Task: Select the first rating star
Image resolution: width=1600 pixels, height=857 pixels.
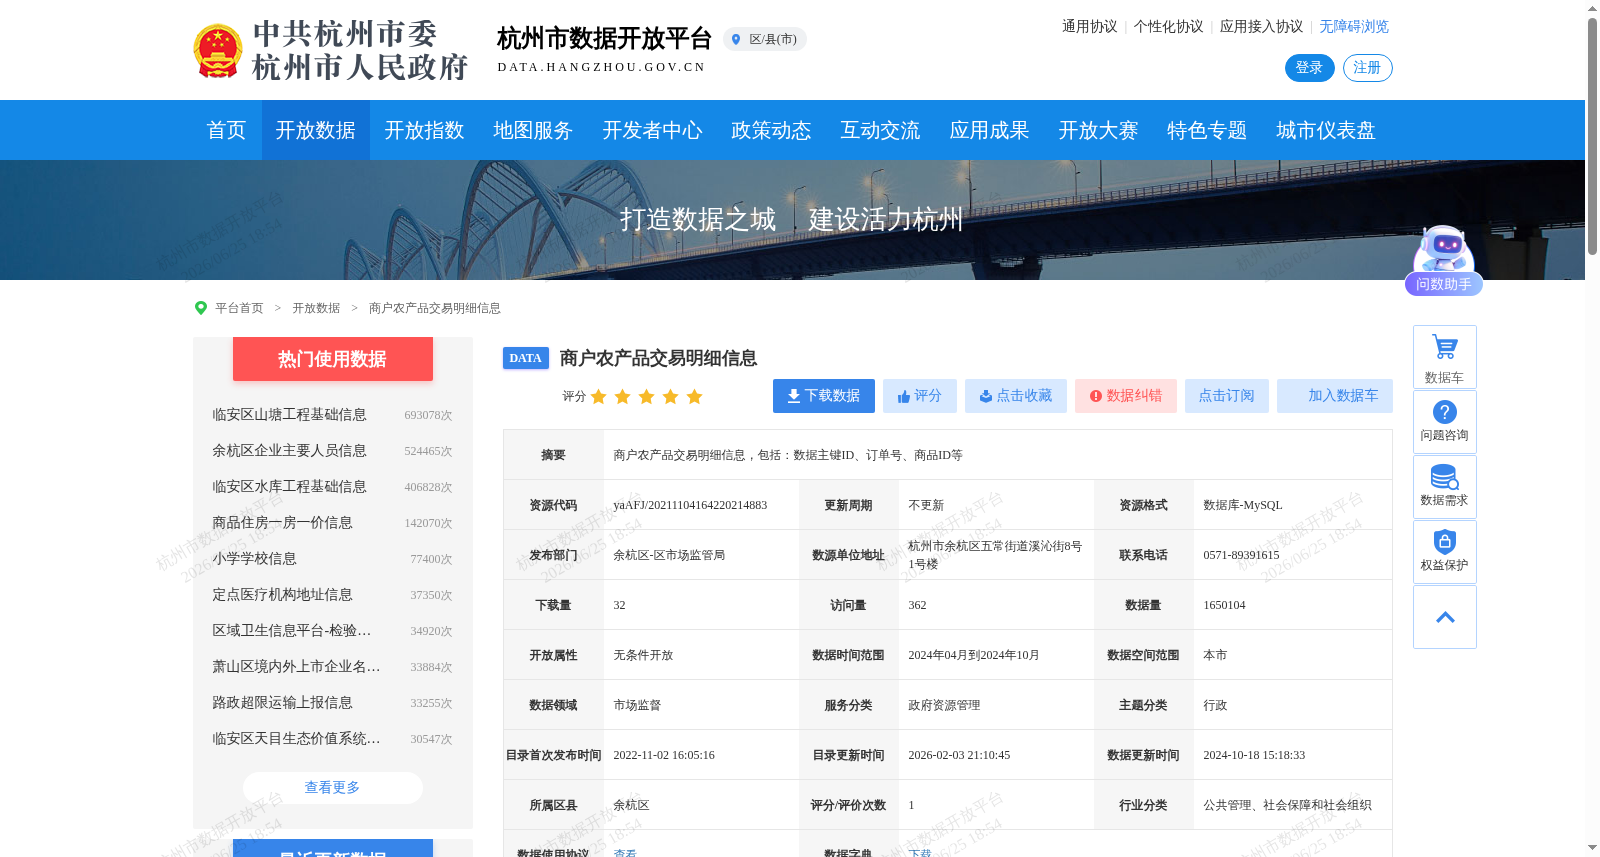Action: pyautogui.click(x=599, y=397)
